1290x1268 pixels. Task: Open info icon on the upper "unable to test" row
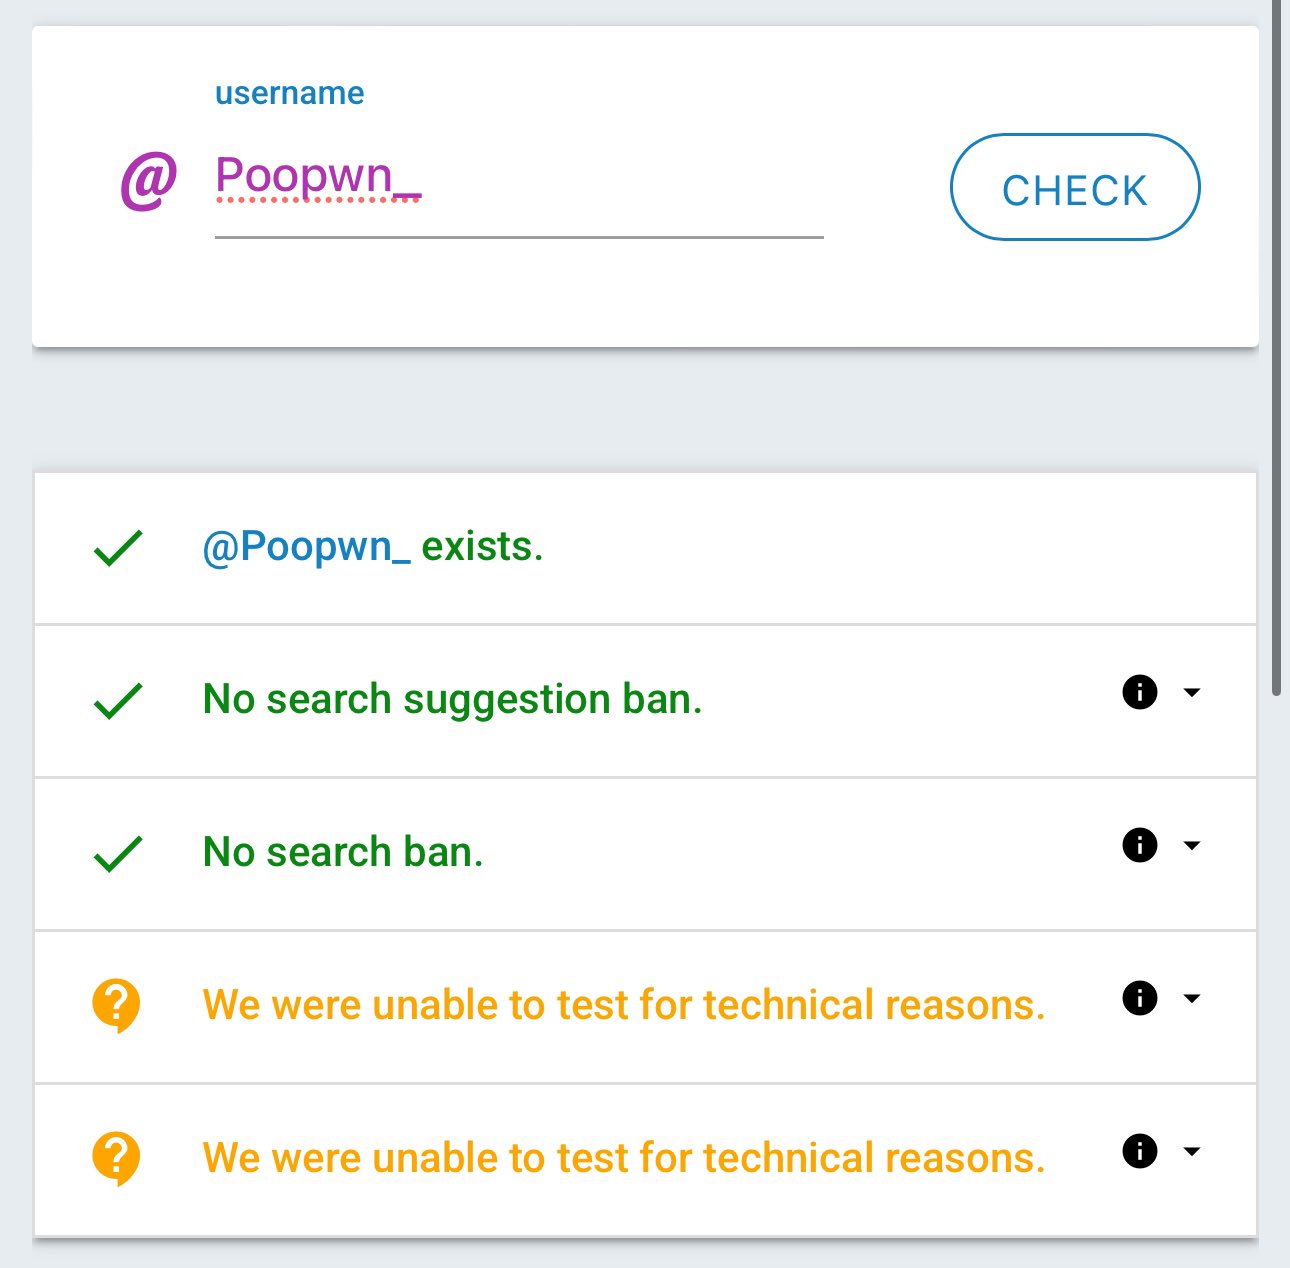1140,998
